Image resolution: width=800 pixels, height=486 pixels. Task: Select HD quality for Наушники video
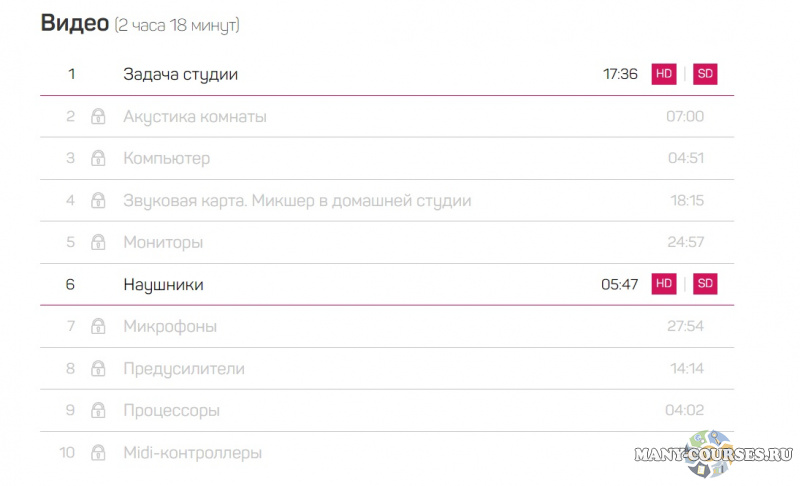click(x=663, y=284)
